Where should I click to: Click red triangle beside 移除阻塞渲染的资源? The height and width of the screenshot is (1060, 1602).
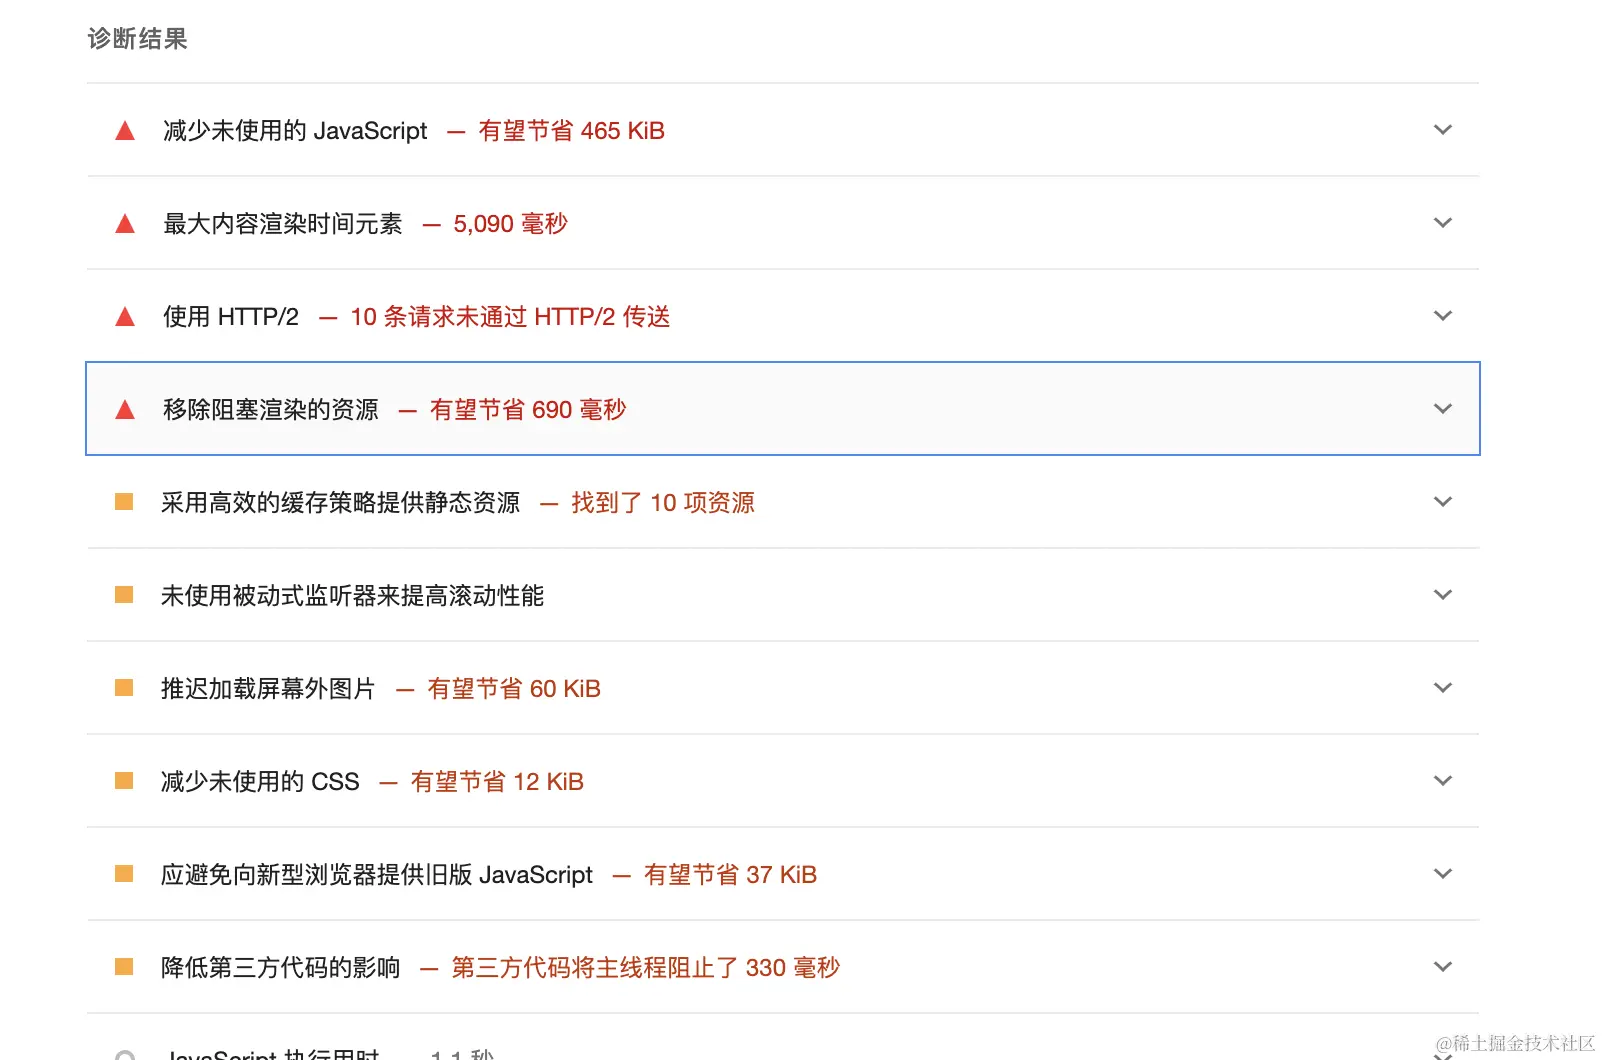(x=125, y=410)
